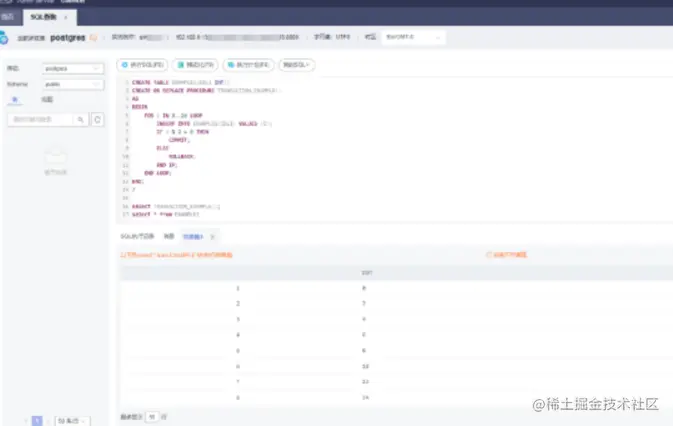This screenshot has width=673, height=426.
Task: Close the Result Set 1 tab
Action: point(212,237)
